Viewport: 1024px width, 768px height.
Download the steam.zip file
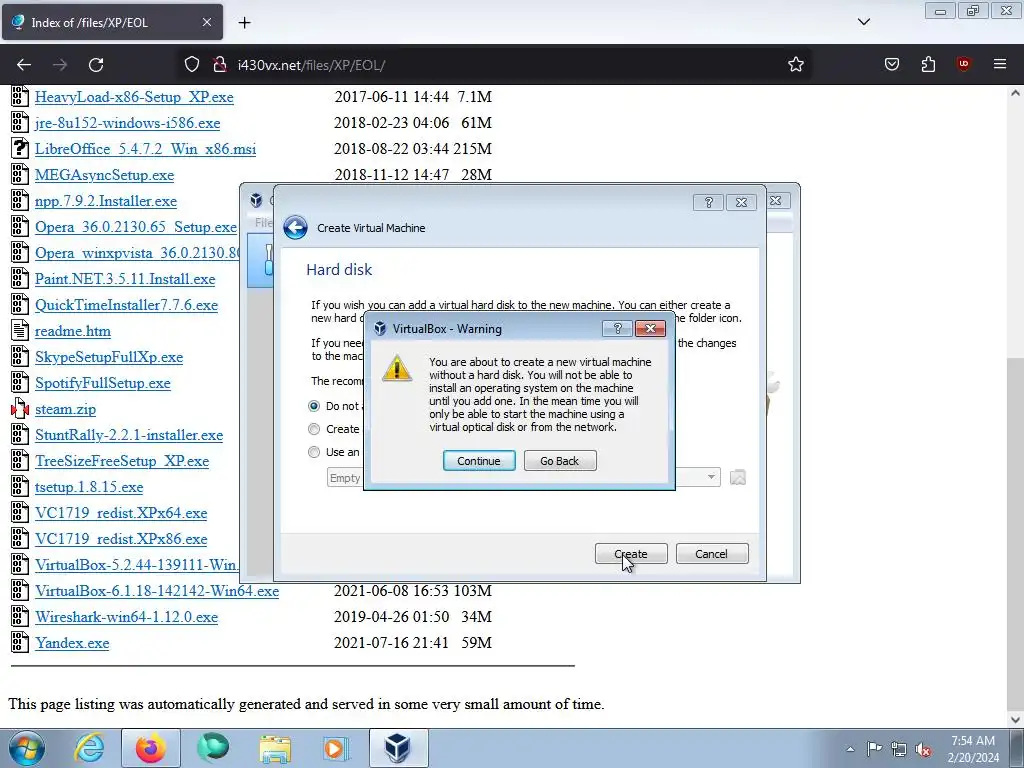[x=65, y=409]
